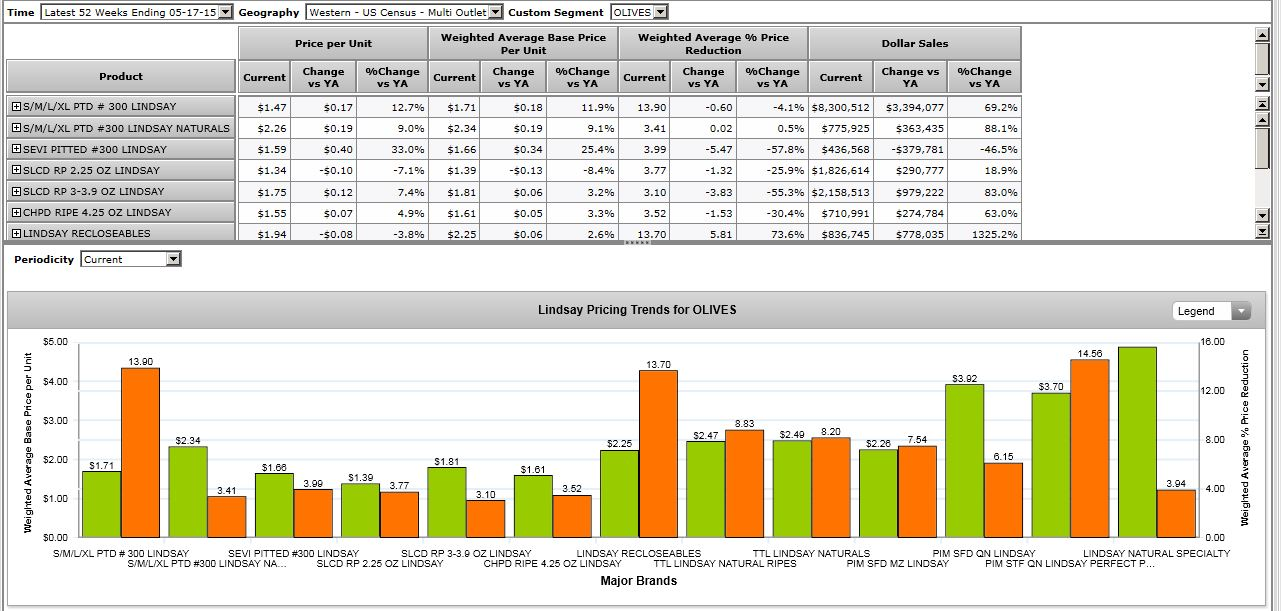Click plus icon beside S/M/L/XL PTD #300 LINDSAY NATURALS
The height and width of the screenshot is (611, 1281).
click(16, 128)
